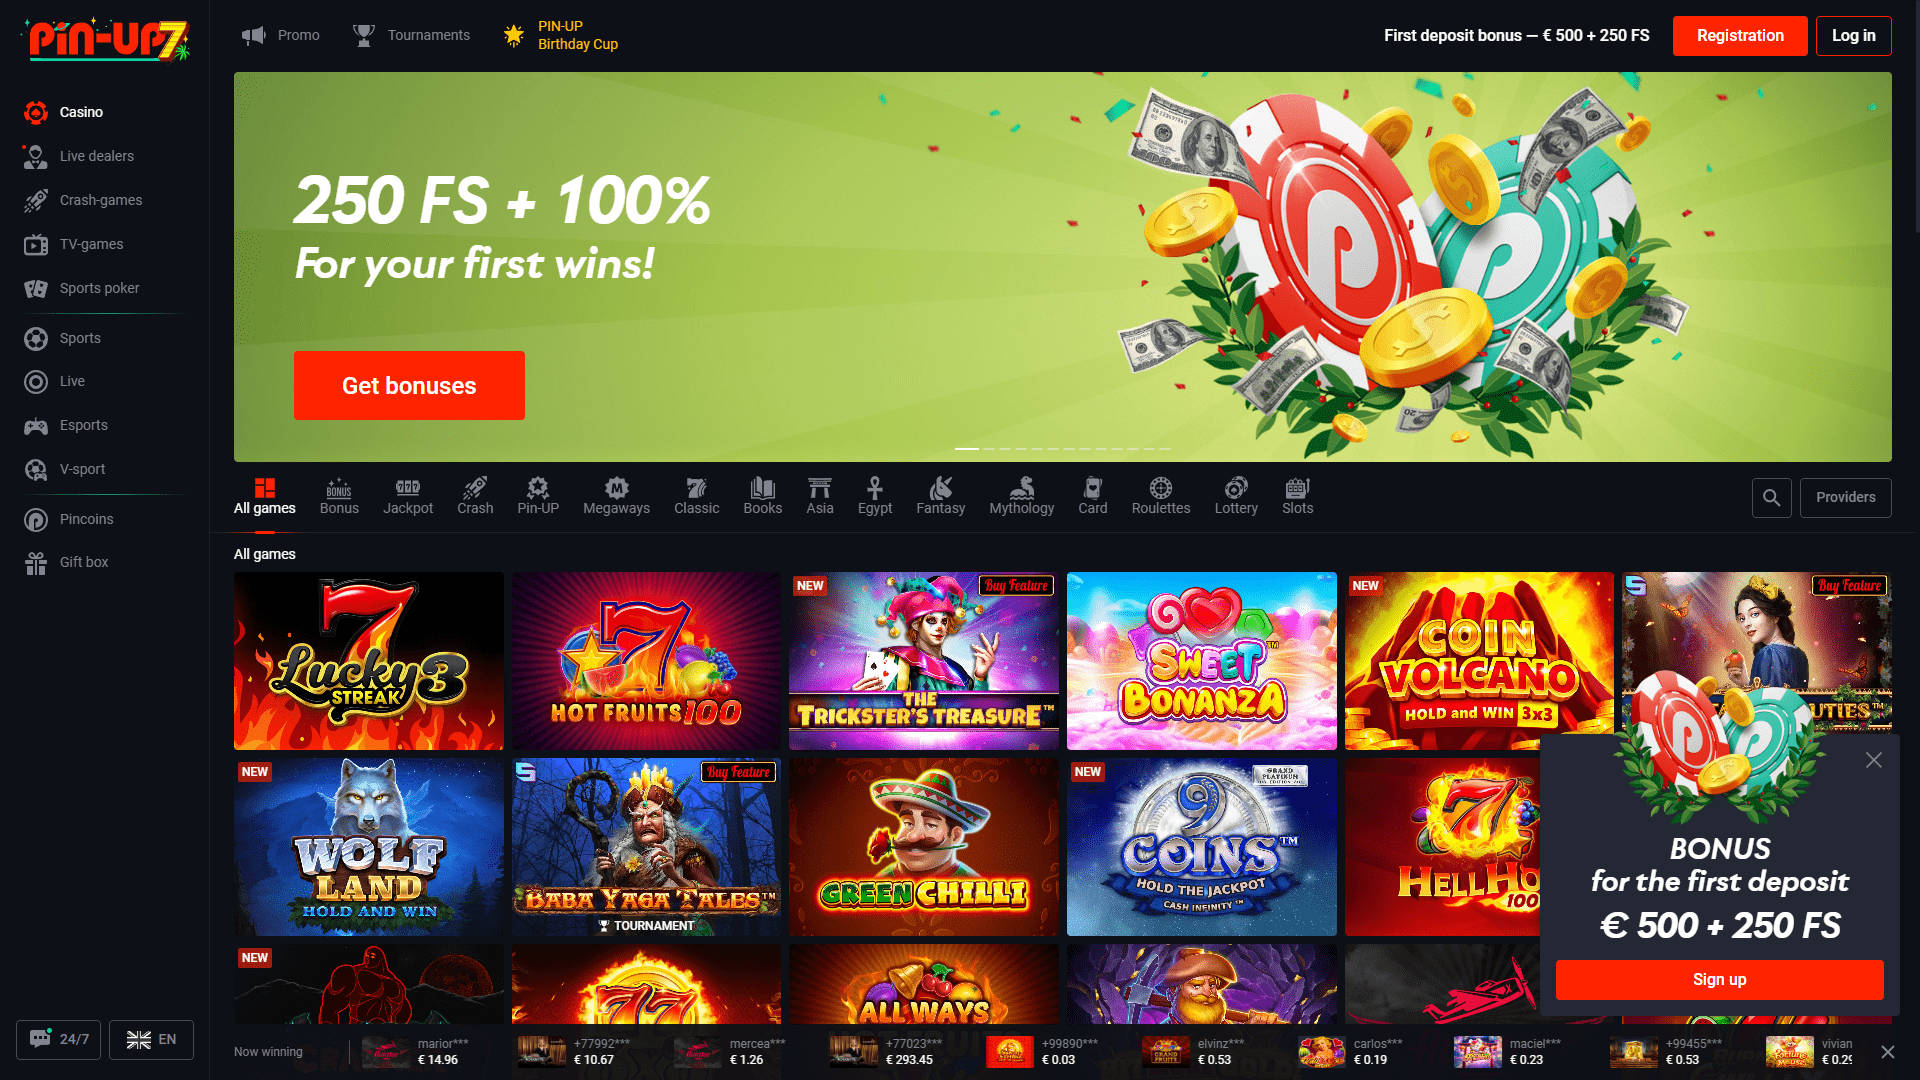Close the first deposit bonus popup
Viewport: 1920px width, 1080px height.
click(x=1873, y=760)
